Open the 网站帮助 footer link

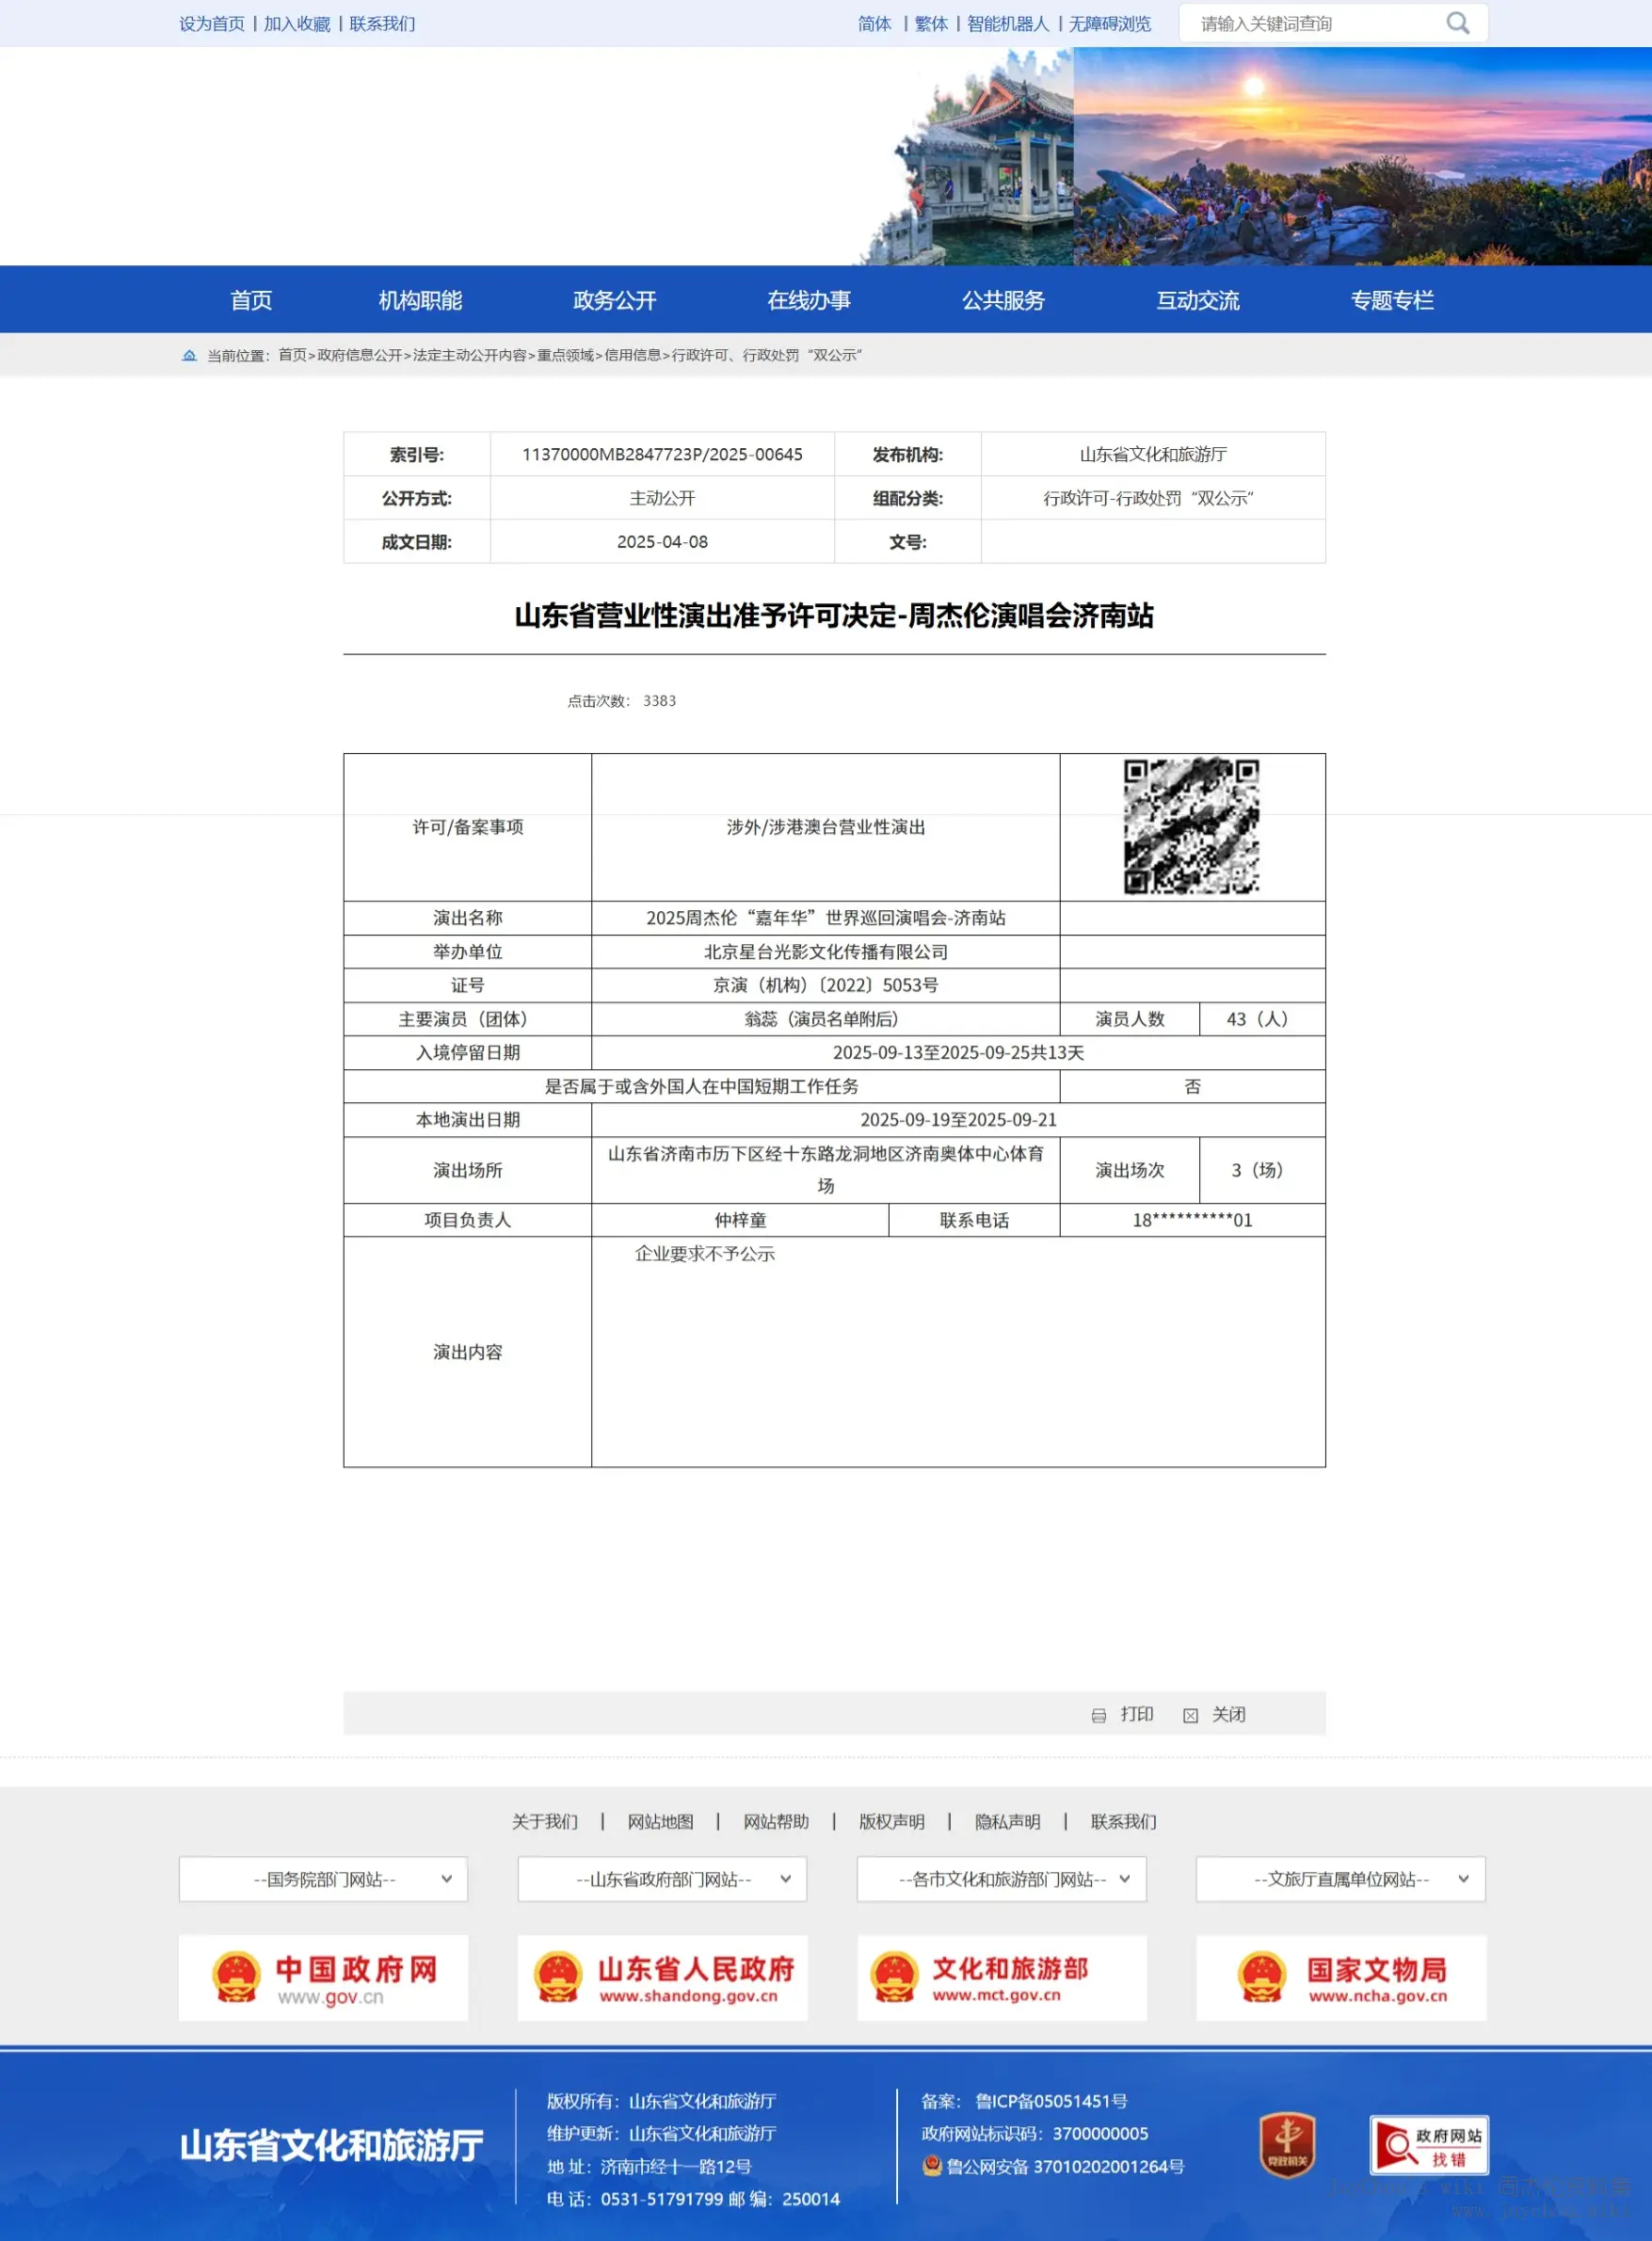click(776, 1821)
